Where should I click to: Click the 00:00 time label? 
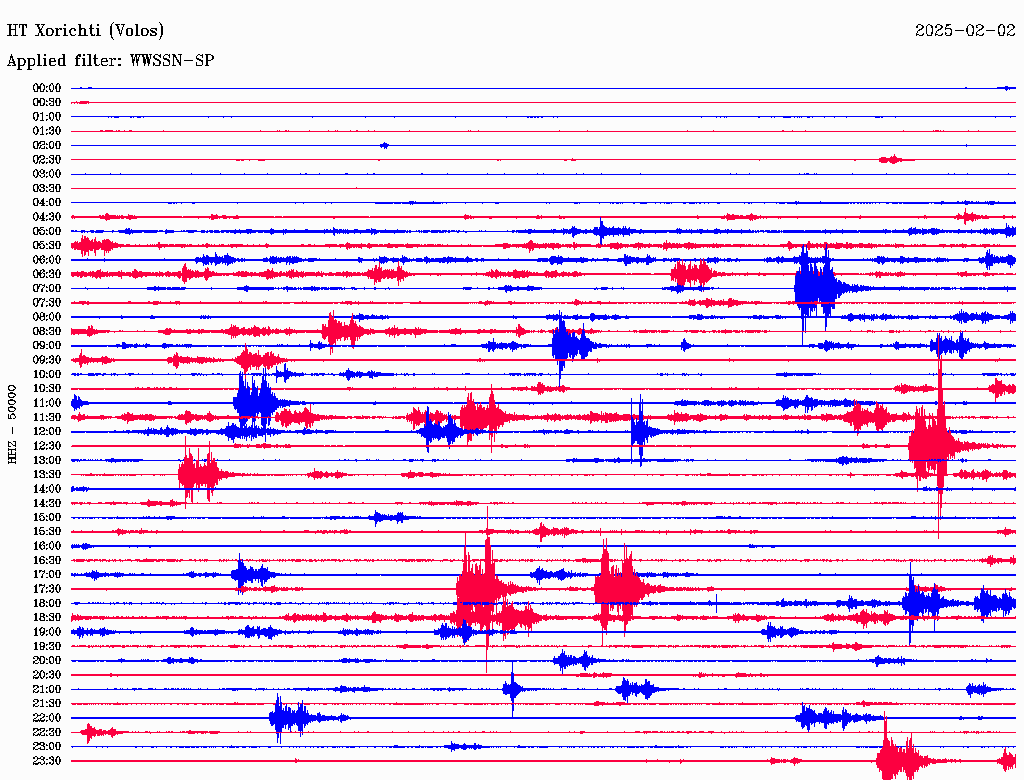[47, 88]
